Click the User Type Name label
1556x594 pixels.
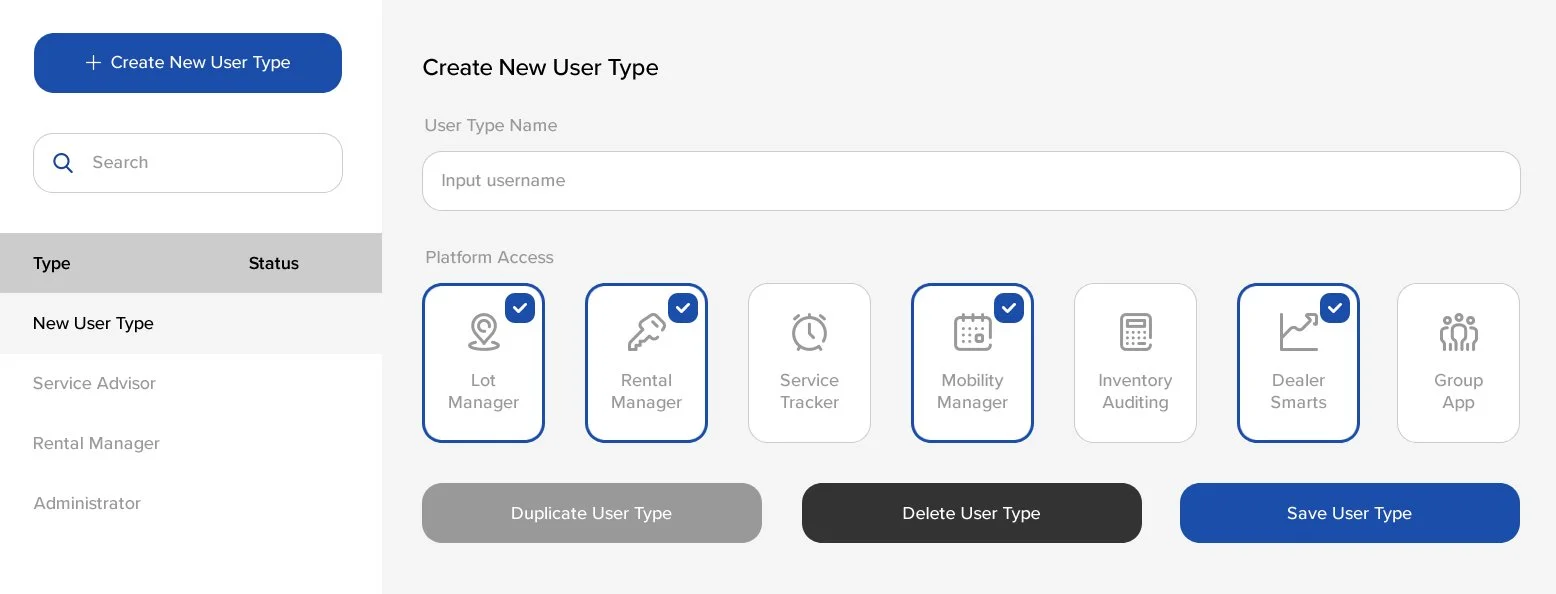pos(491,125)
